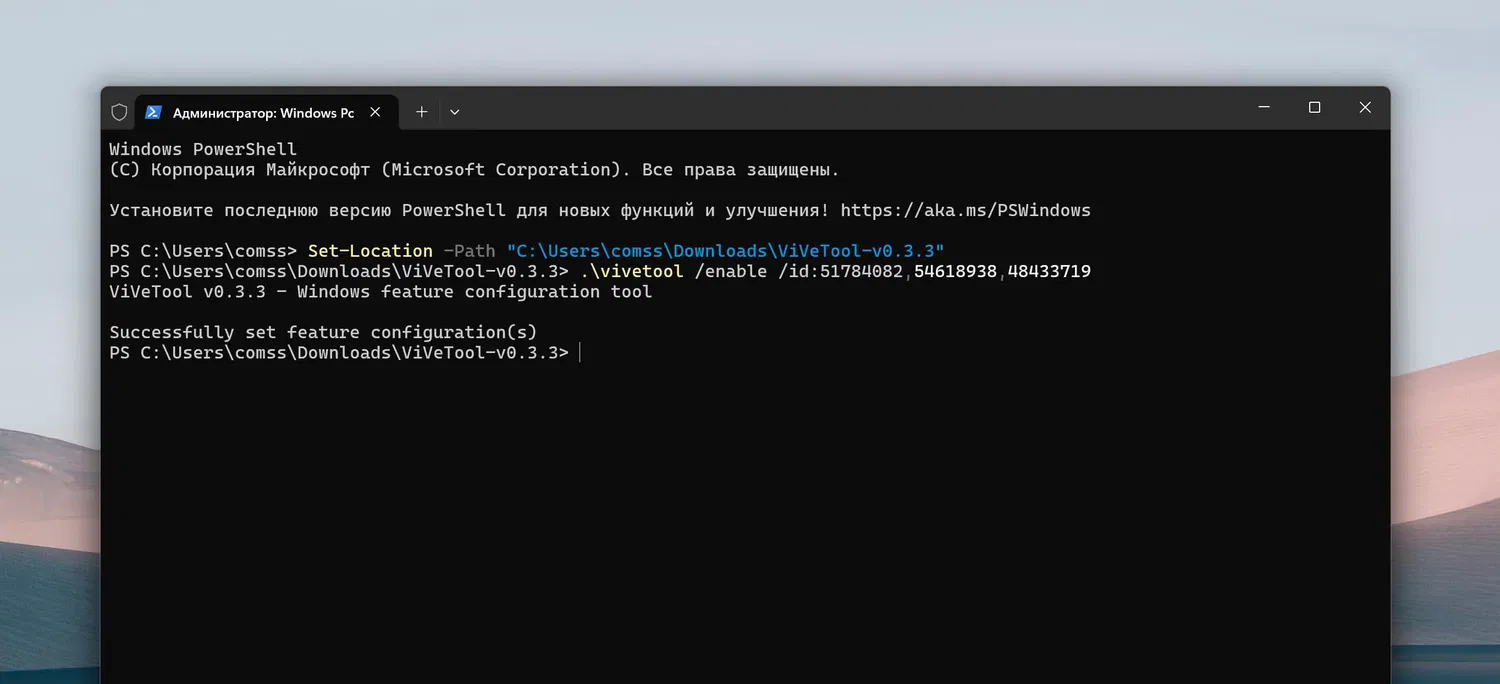Minimize the Terminal window

coord(1264,108)
